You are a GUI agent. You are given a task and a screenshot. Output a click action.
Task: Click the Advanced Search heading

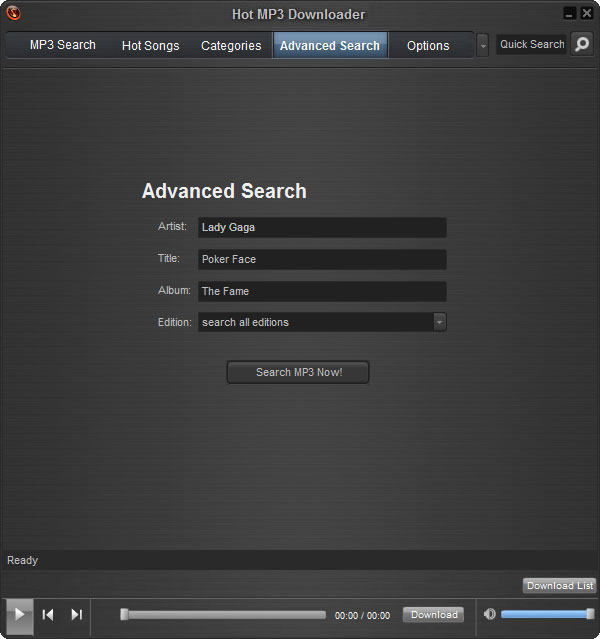point(224,191)
